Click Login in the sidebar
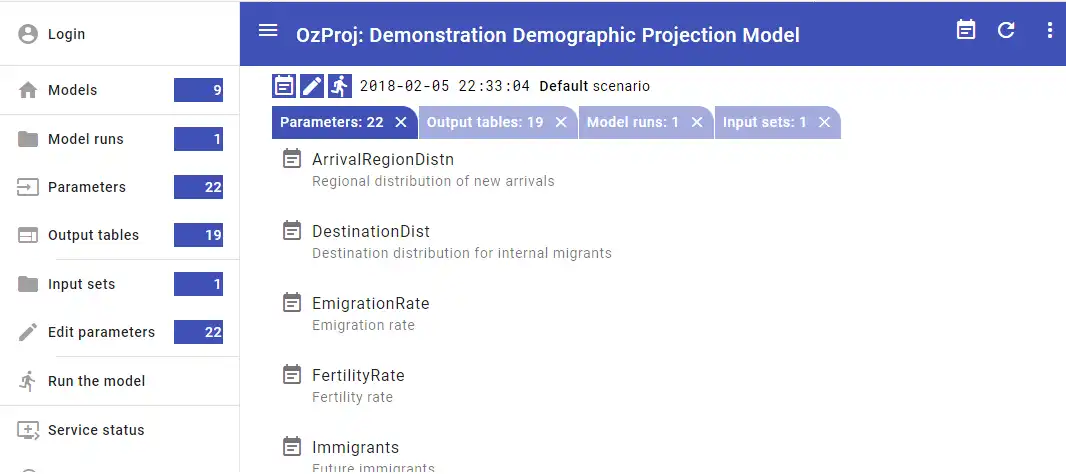The height and width of the screenshot is (474, 1066). [x=66, y=34]
